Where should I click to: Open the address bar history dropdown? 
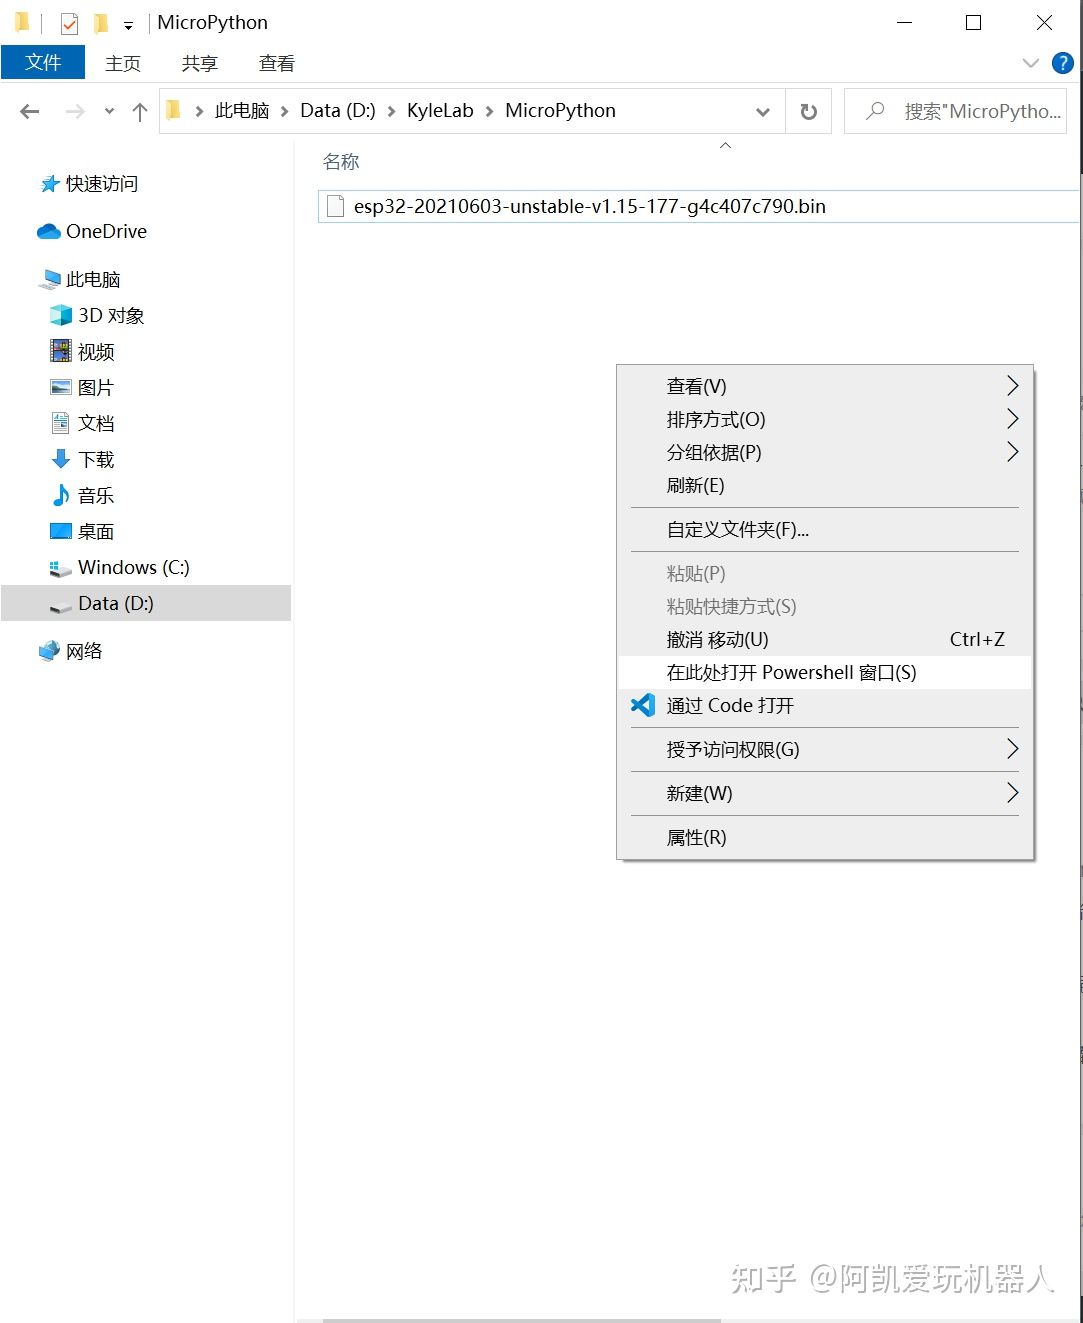tap(763, 112)
